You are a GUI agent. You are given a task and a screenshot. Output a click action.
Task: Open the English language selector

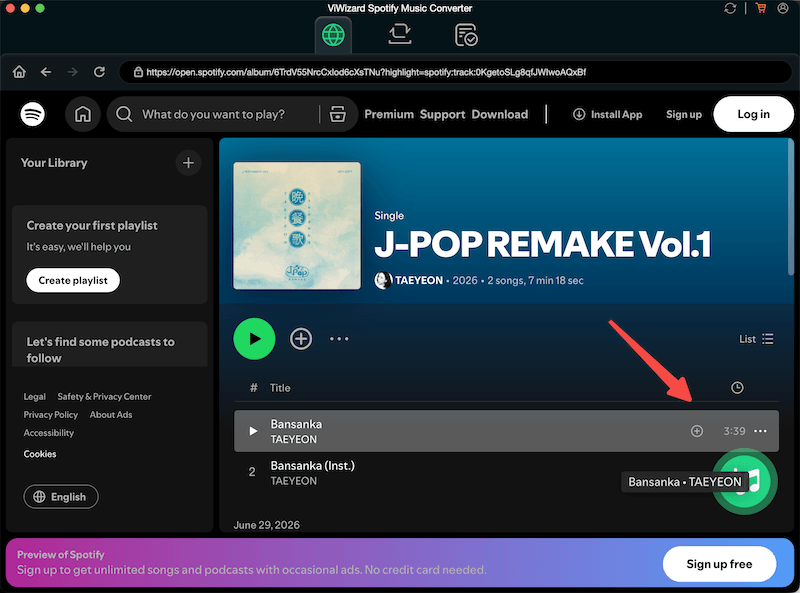(61, 497)
